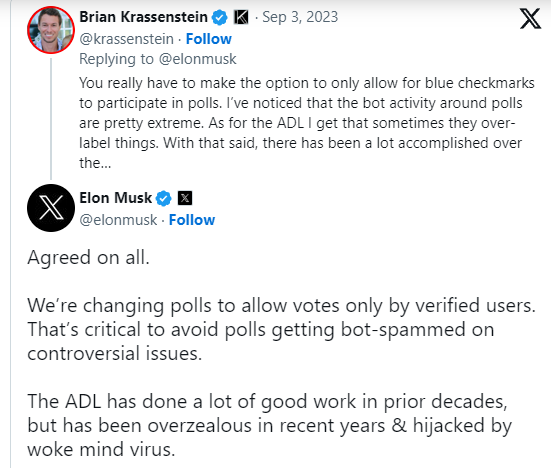The width and height of the screenshot is (551, 468).
Task: Click the paragraph about polls for verified users
Action: pyautogui.click(x=281, y=329)
